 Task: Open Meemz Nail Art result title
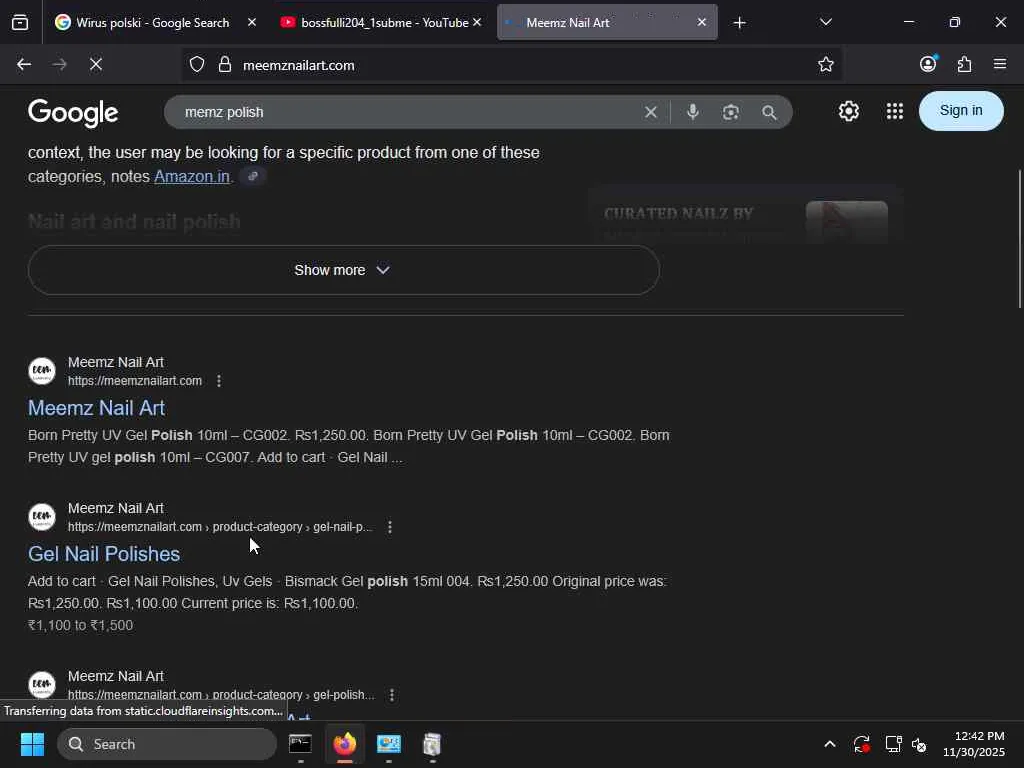[96, 408]
